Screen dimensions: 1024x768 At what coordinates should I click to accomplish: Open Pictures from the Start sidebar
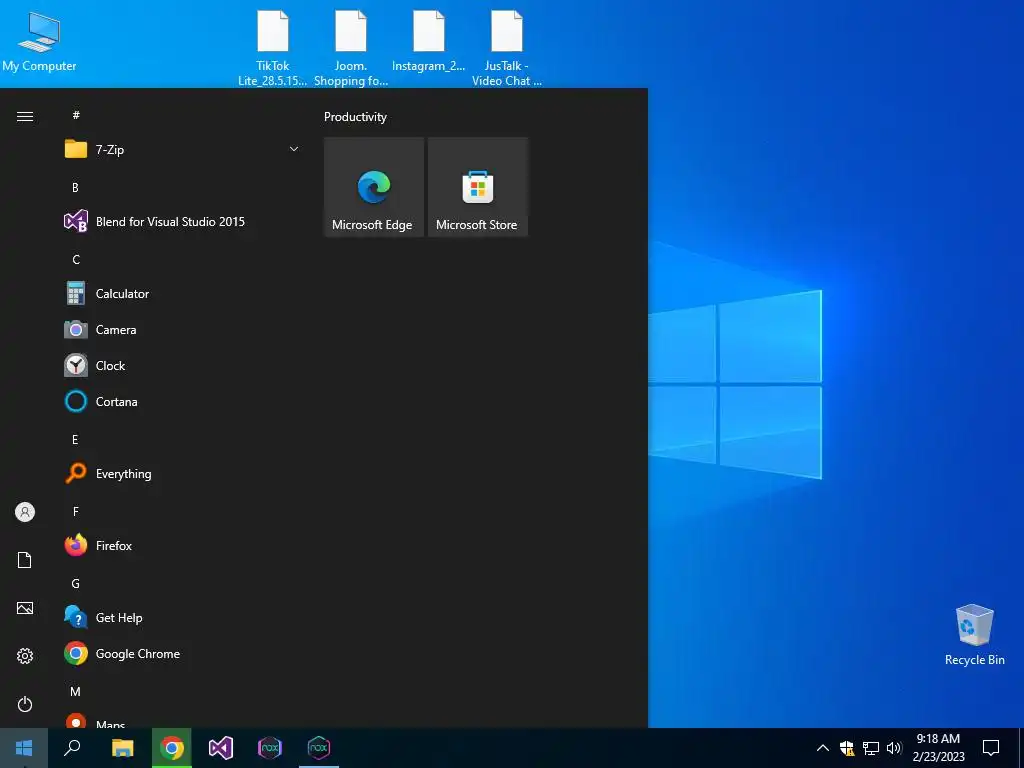tap(25, 608)
